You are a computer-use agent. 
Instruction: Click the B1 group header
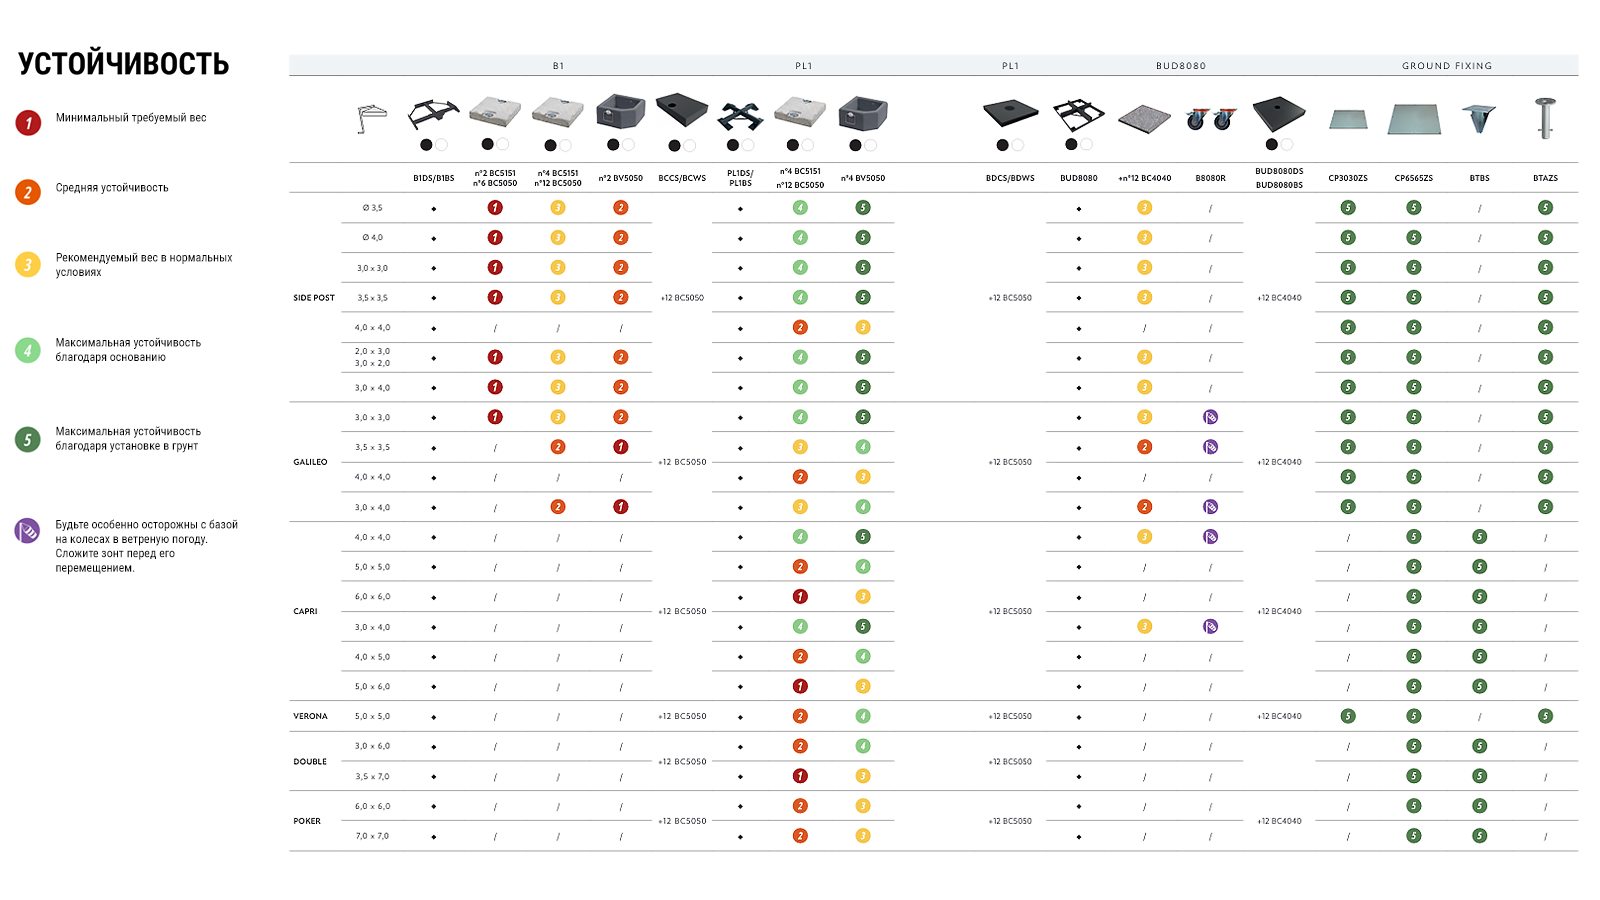[558, 66]
